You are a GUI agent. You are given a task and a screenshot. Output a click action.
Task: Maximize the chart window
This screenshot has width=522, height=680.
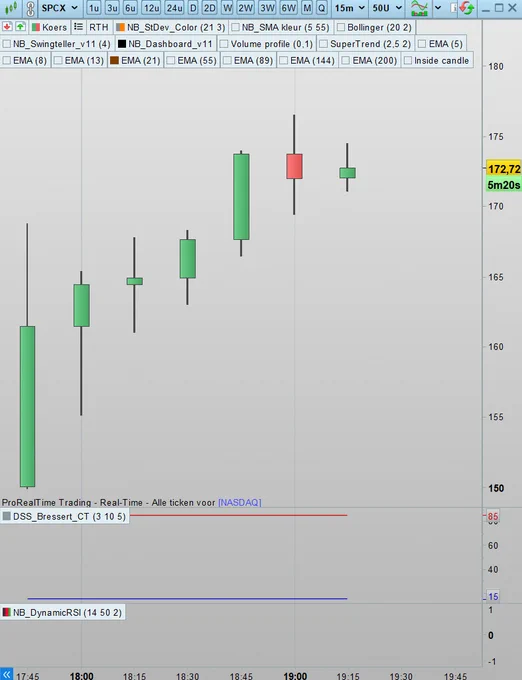click(x=499, y=8)
